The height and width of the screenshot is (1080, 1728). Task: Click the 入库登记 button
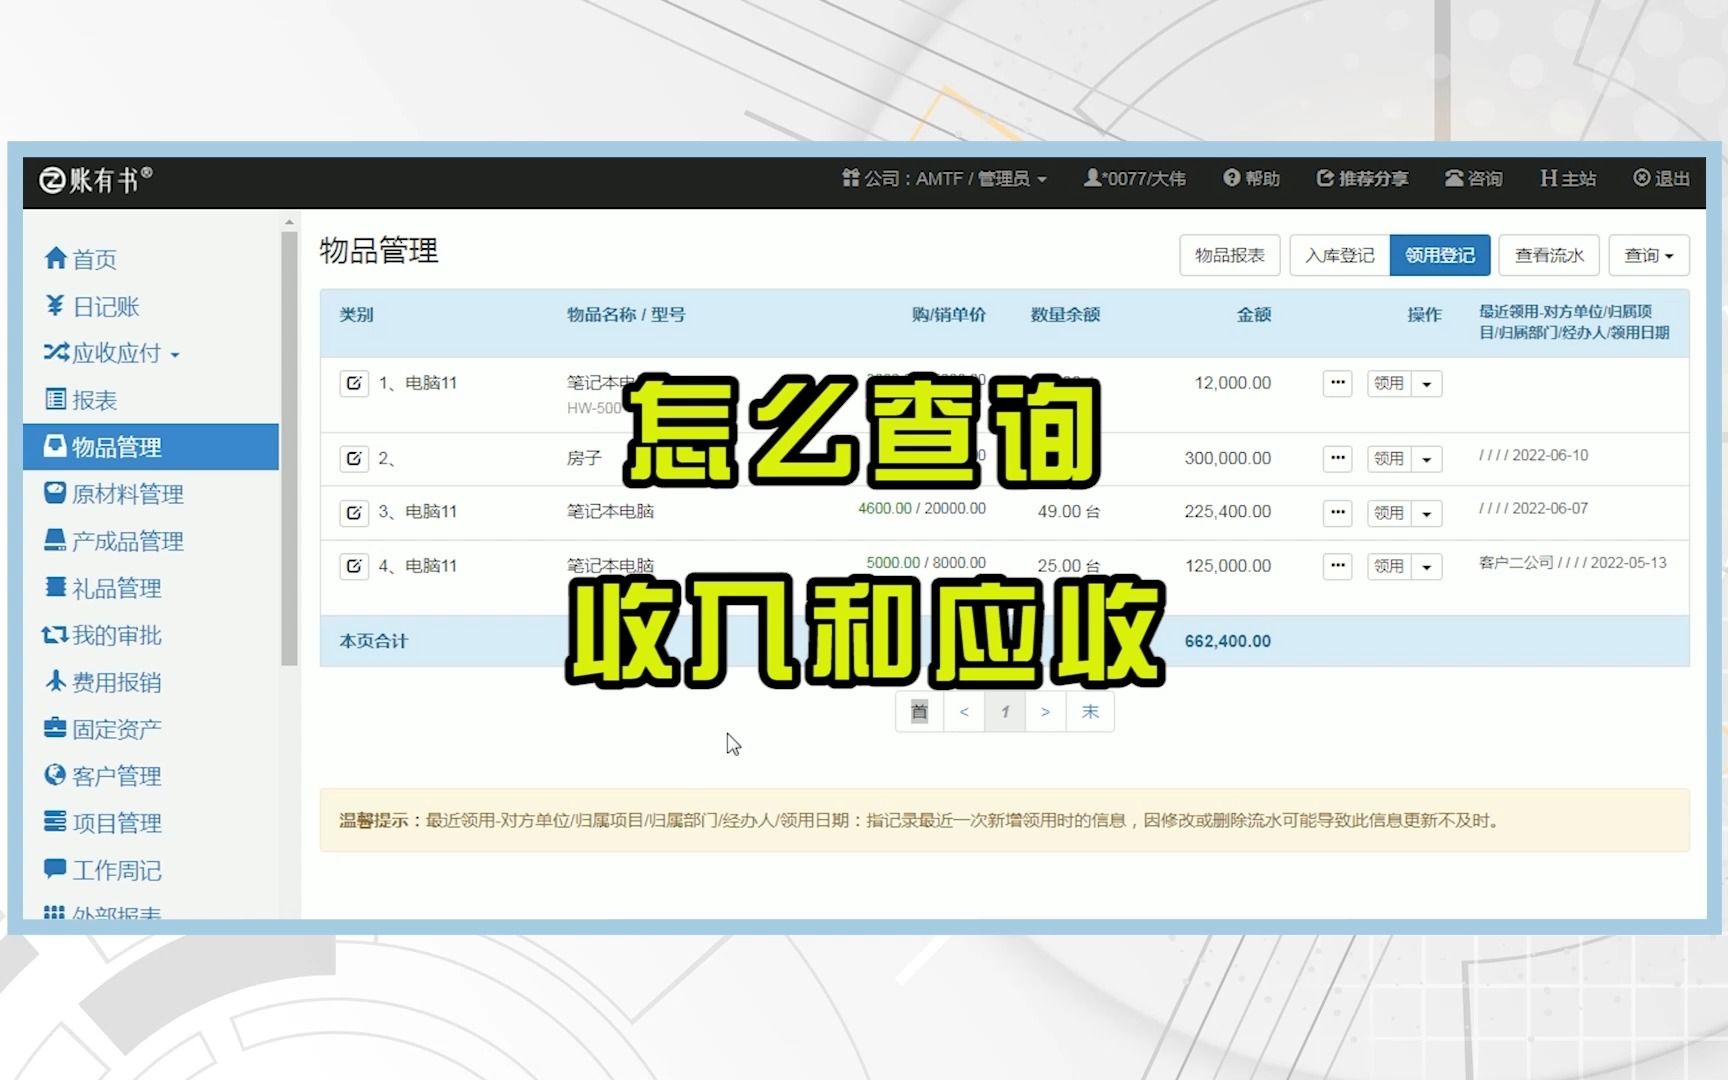click(x=1340, y=255)
